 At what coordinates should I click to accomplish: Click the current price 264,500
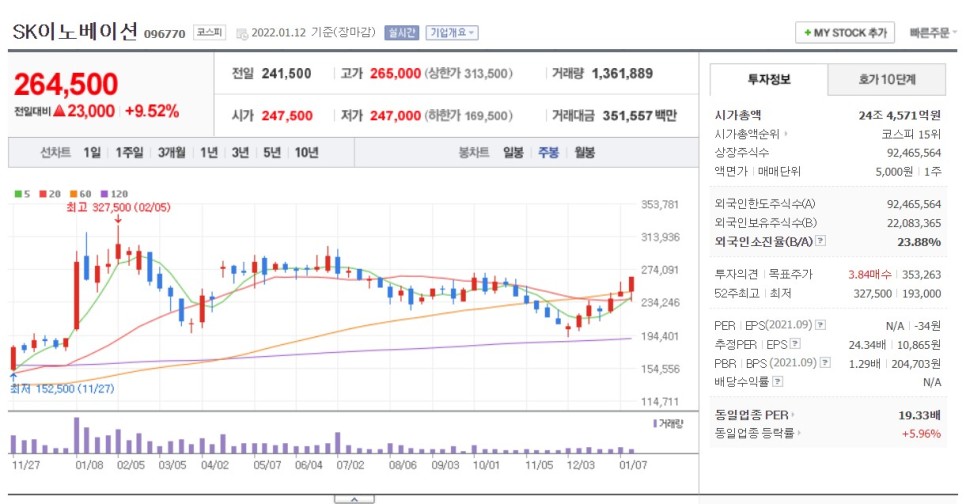66,84
